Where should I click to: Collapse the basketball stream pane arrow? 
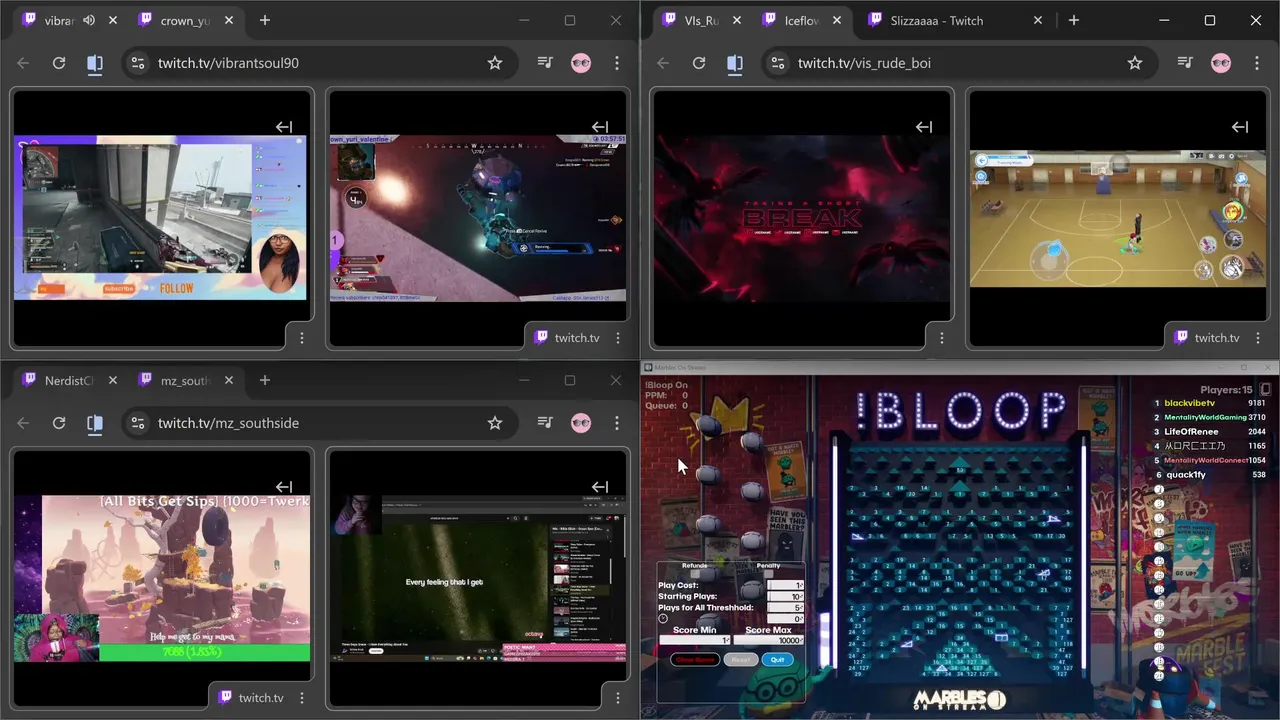click(1240, 127)
